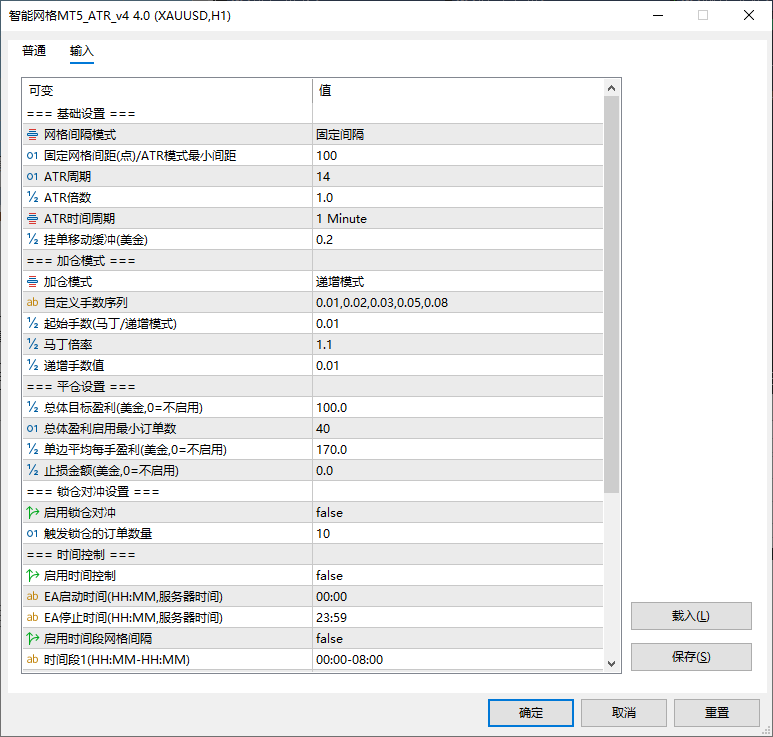Image resolution: width=773 pixels, height=737 pixels.
Task: Click the ab icon beside EA停止时间
Action: point(33,617)
